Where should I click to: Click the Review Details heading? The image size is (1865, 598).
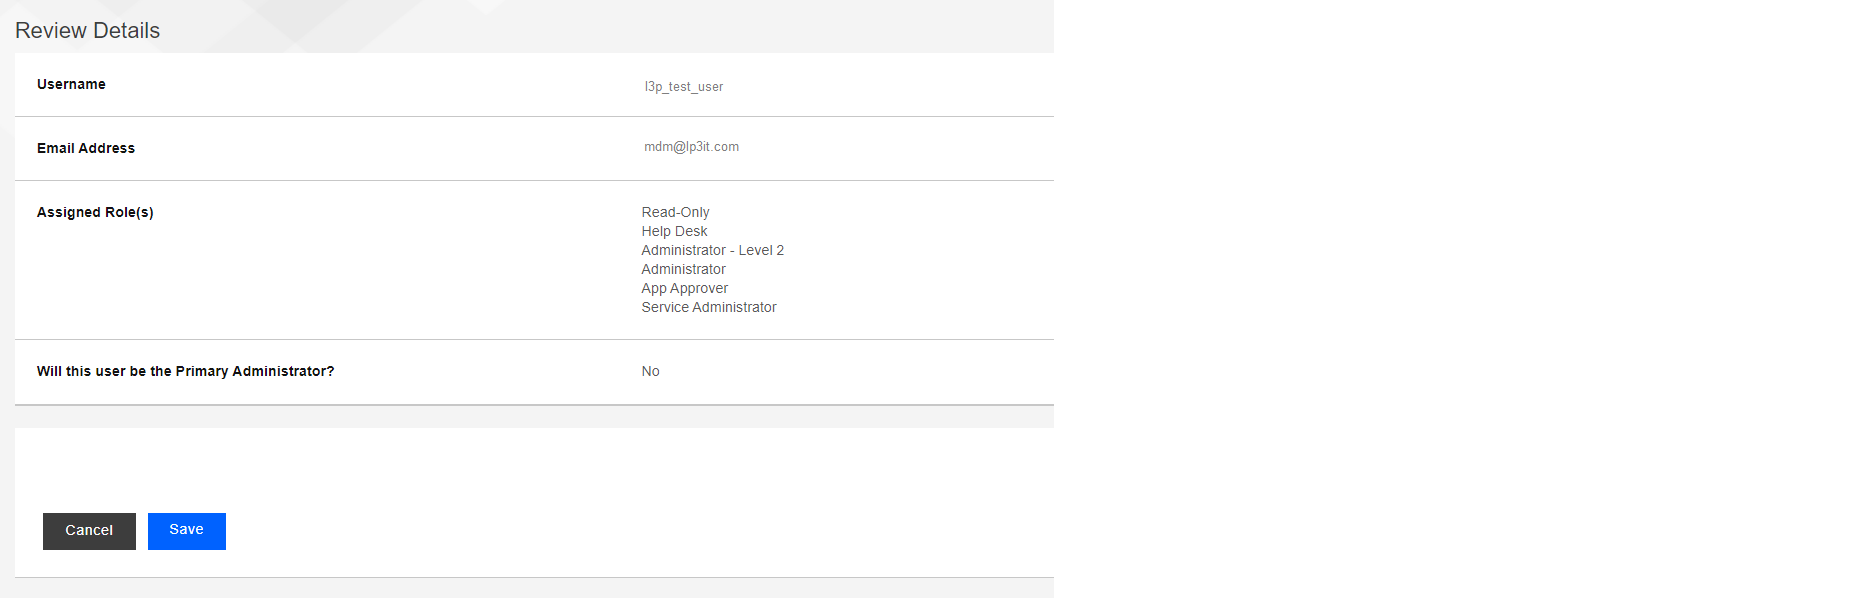point(88,31)
